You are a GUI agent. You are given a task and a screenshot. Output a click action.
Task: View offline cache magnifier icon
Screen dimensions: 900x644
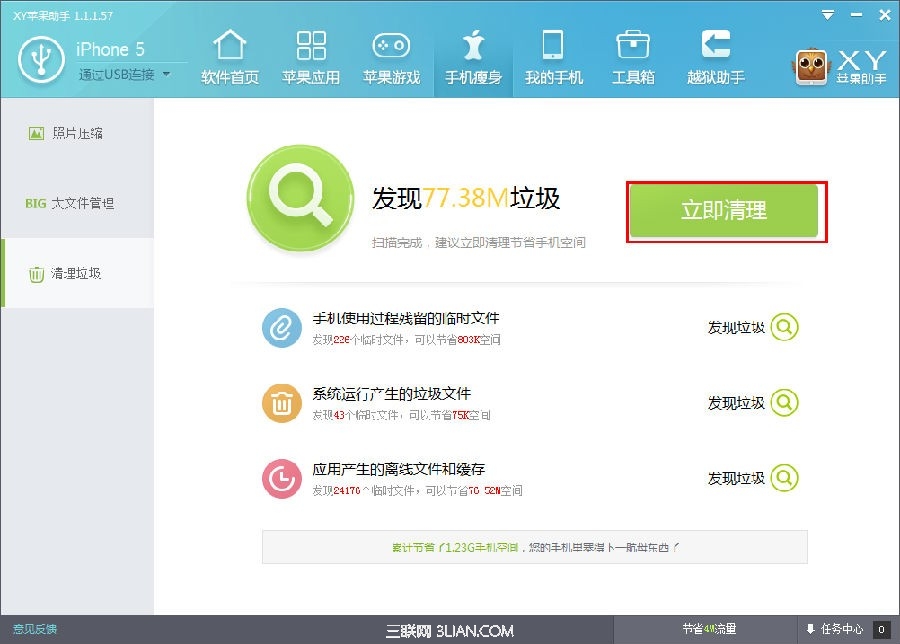tap(785, 478)
